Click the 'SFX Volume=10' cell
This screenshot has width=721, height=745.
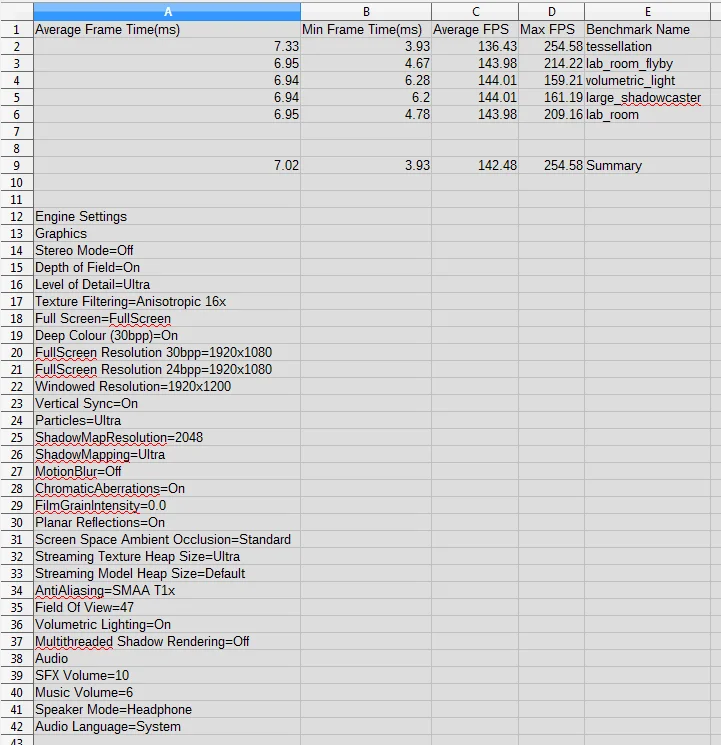(x=167, y=676)
